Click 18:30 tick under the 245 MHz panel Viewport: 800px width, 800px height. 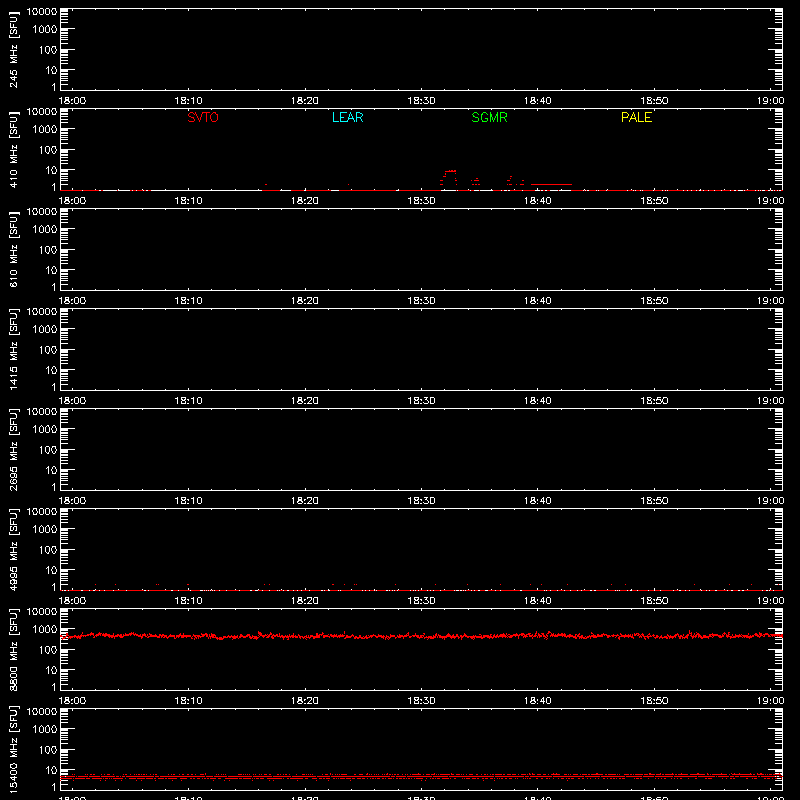[x=421, y=101]
